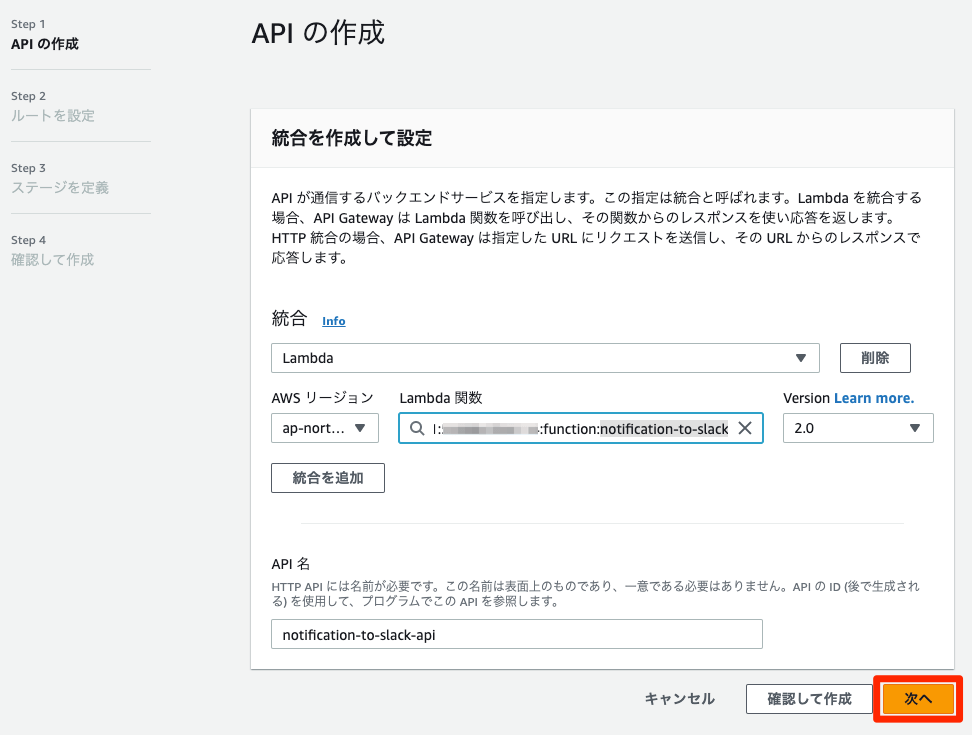Click the キャンセル button

click(679, 699)
